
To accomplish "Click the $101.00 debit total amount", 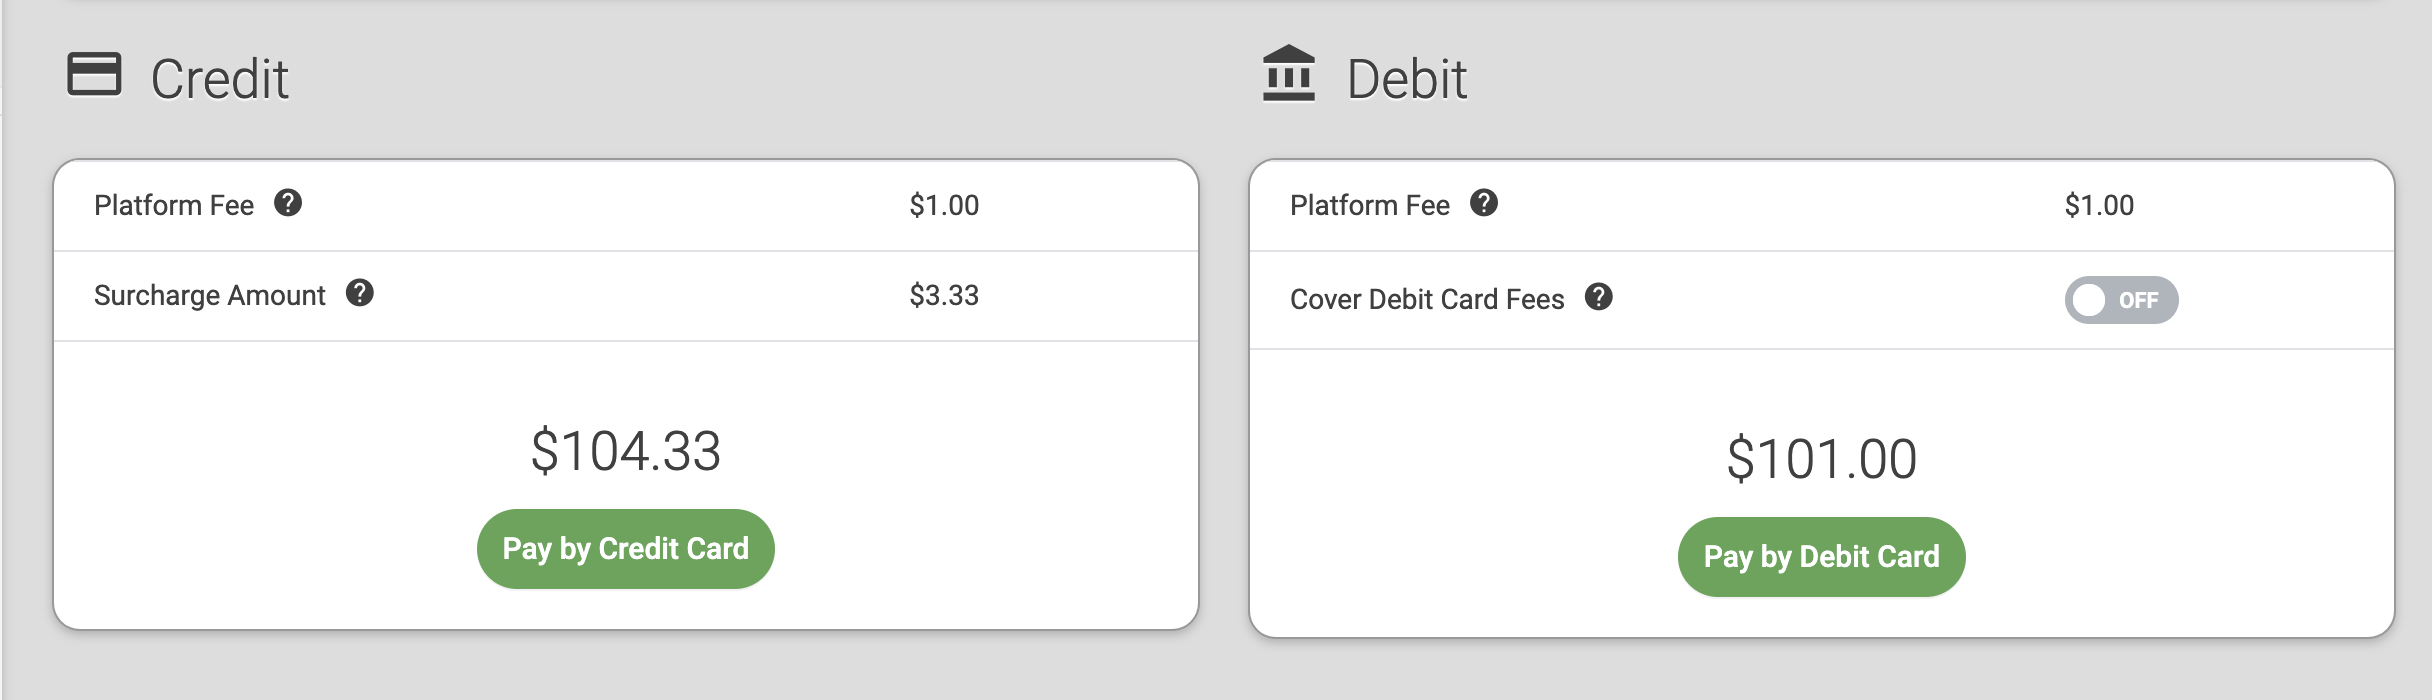I will [1822, 459].
